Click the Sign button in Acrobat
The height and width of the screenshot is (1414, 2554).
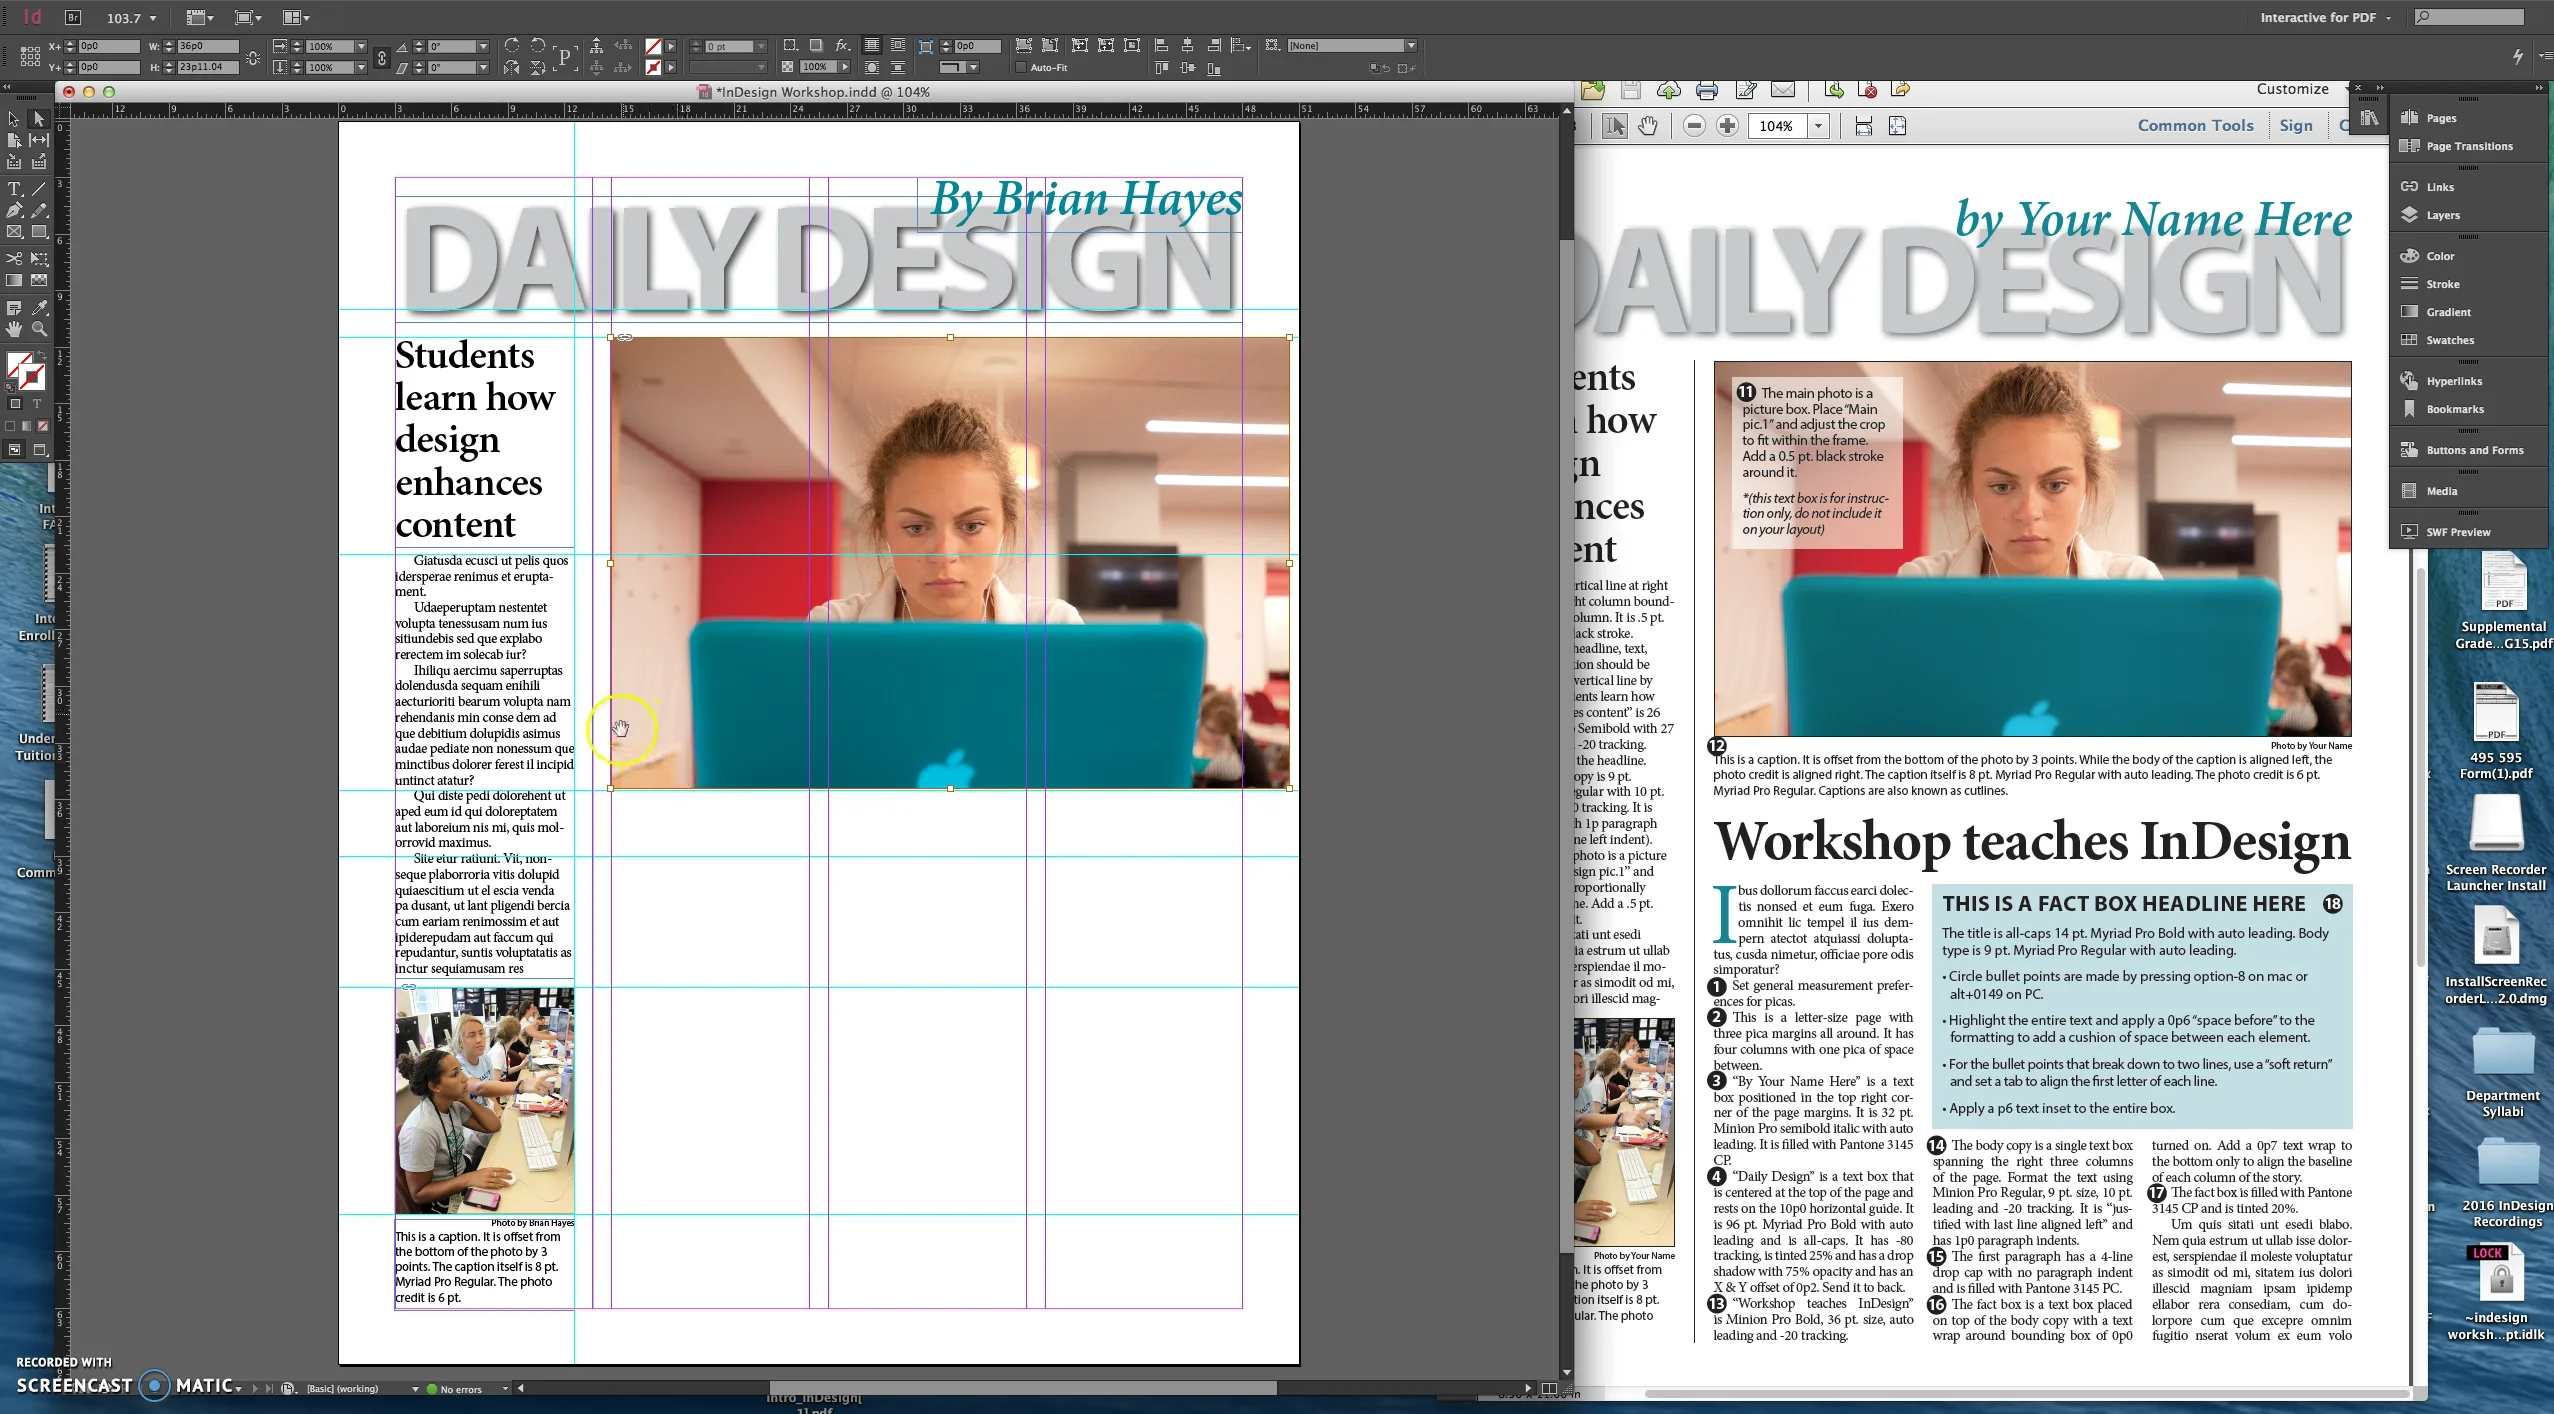point(2295,126)
